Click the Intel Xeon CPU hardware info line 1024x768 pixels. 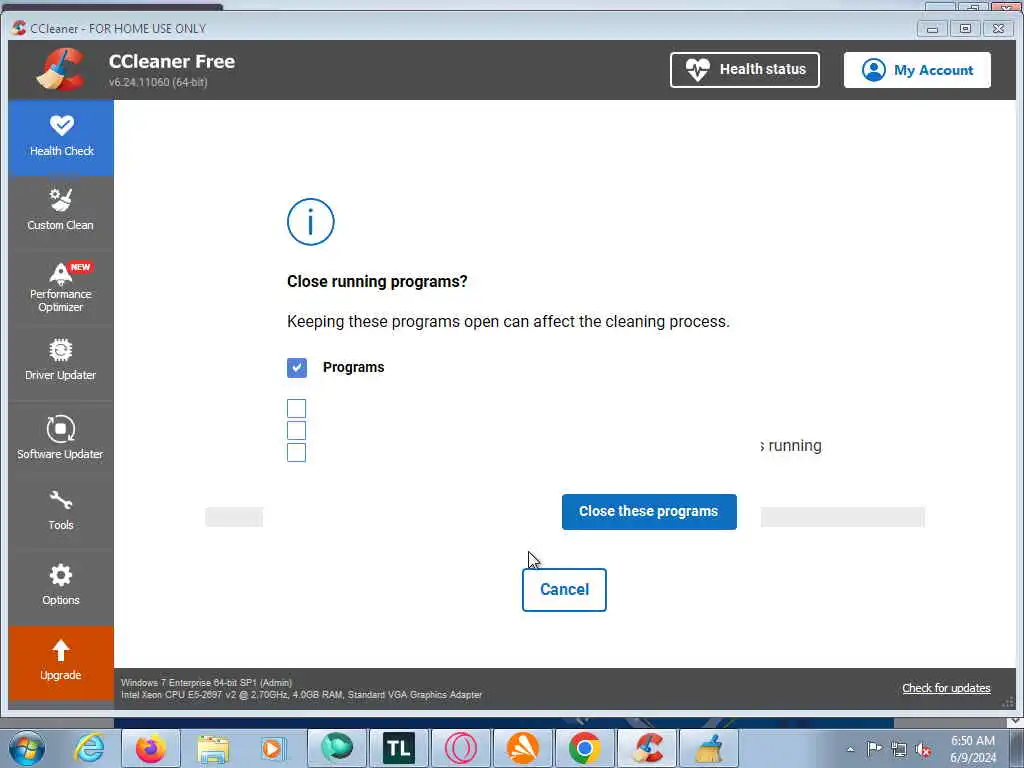click(x=301, y=695)
